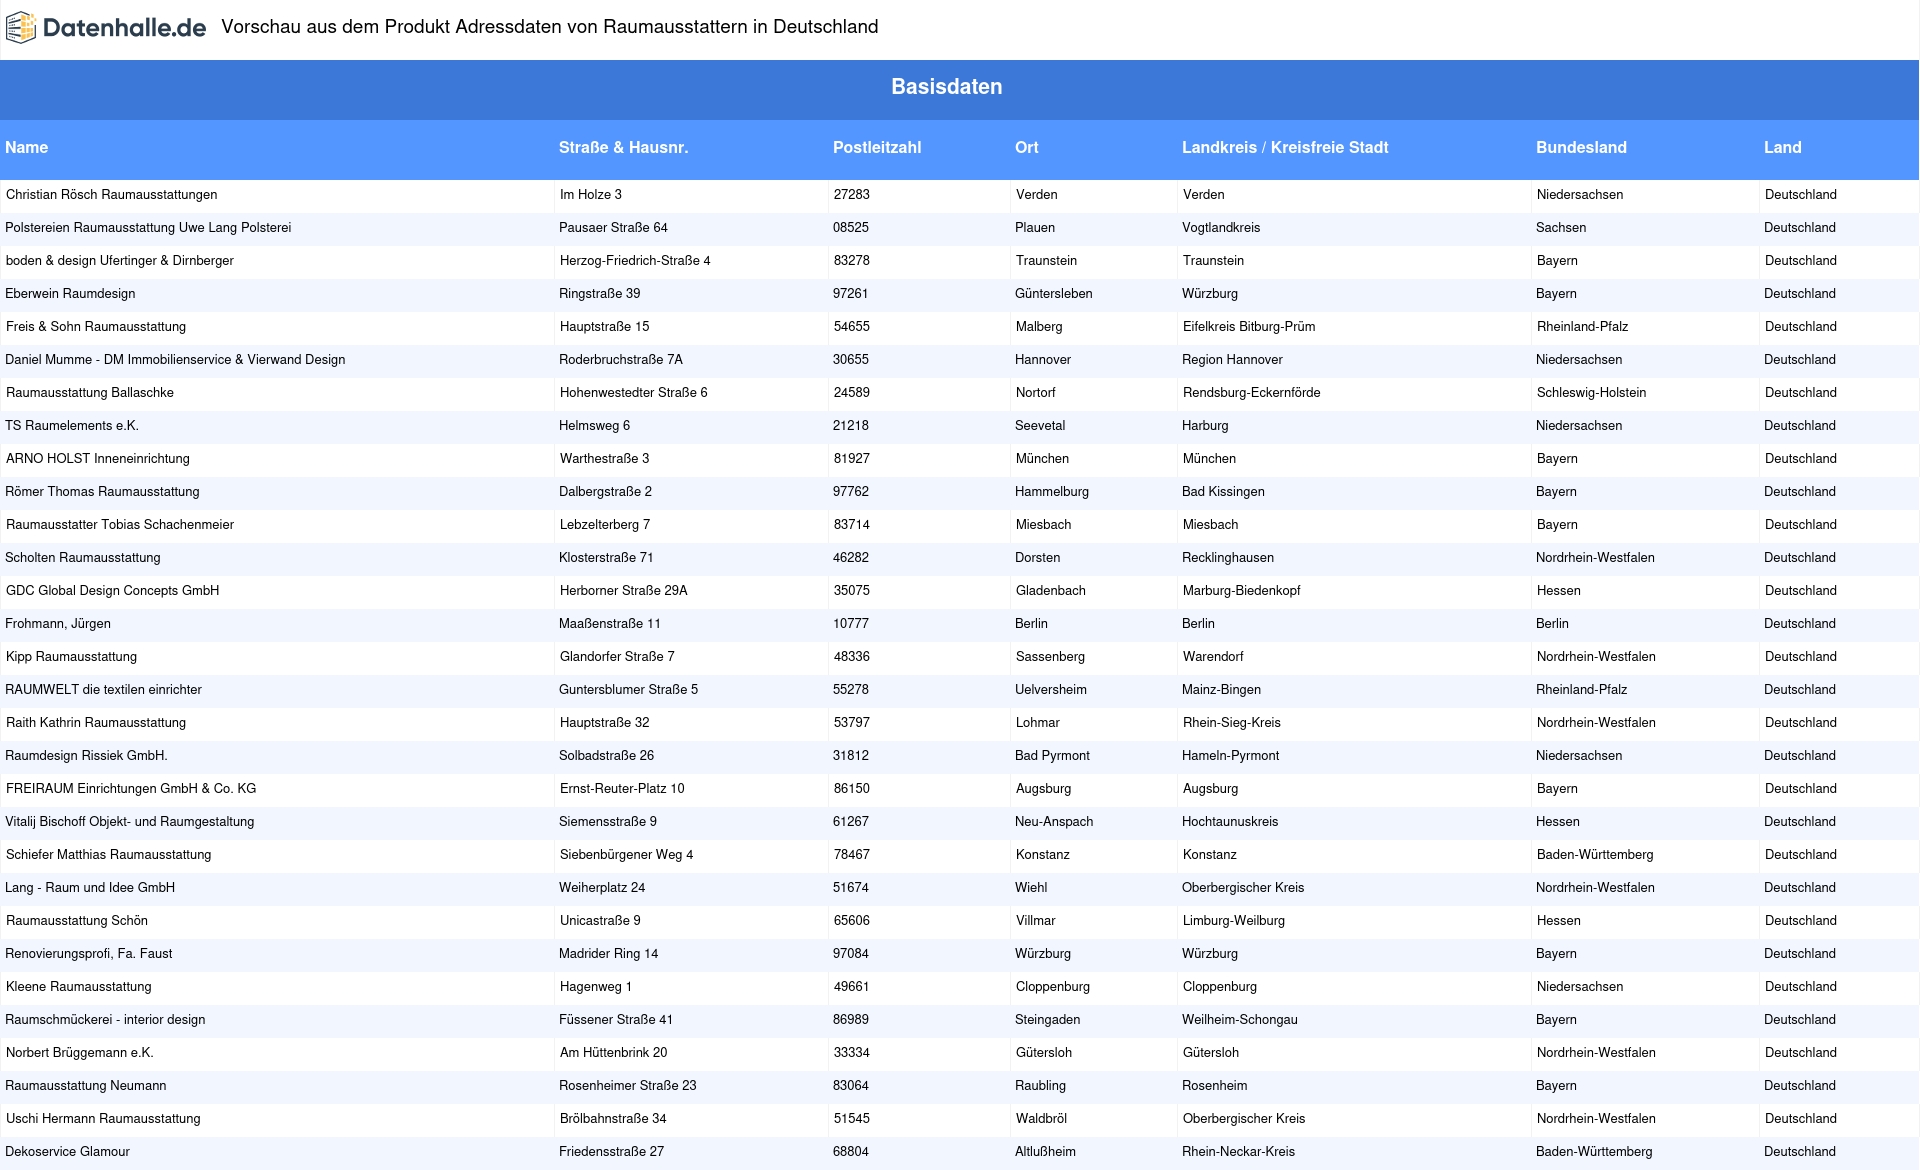The height and width of the screenshot is (1170, 1920).
Task: Select Roderbruchstraße 7A address
Action: click(x=621, y=360)
